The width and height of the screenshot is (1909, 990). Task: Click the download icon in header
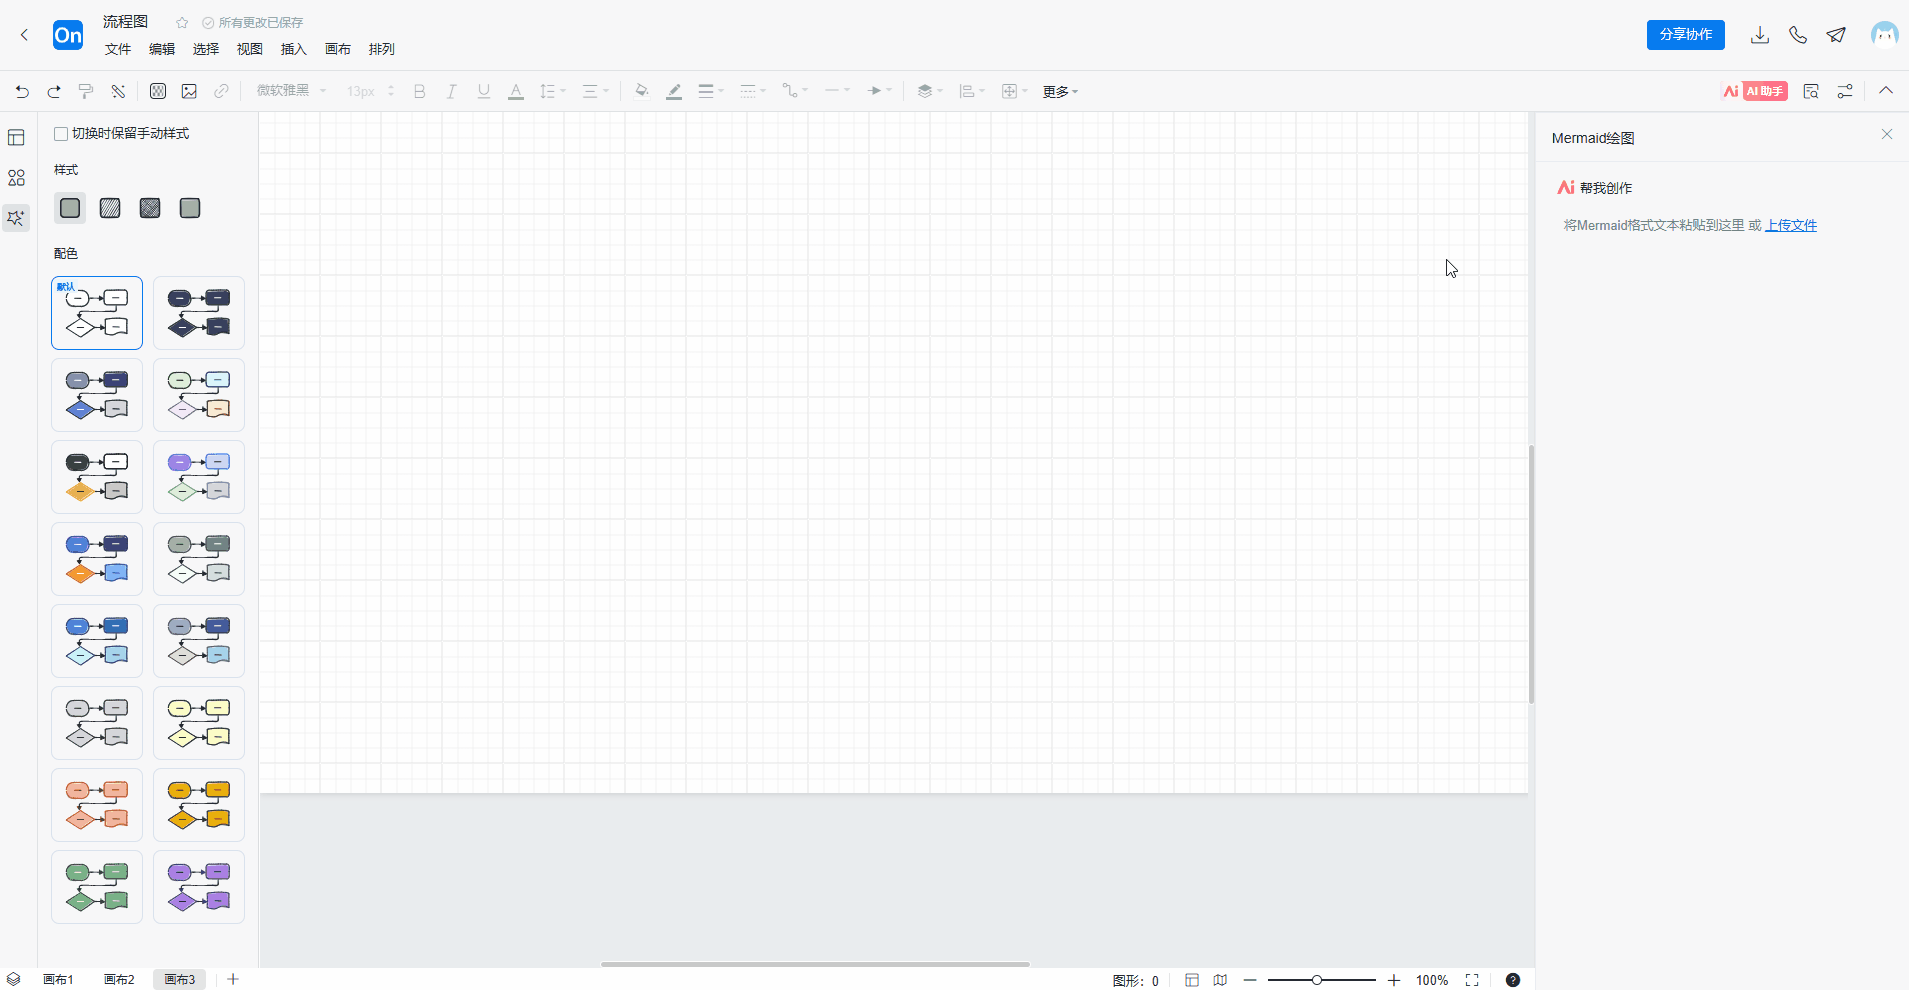[1760, 35]
